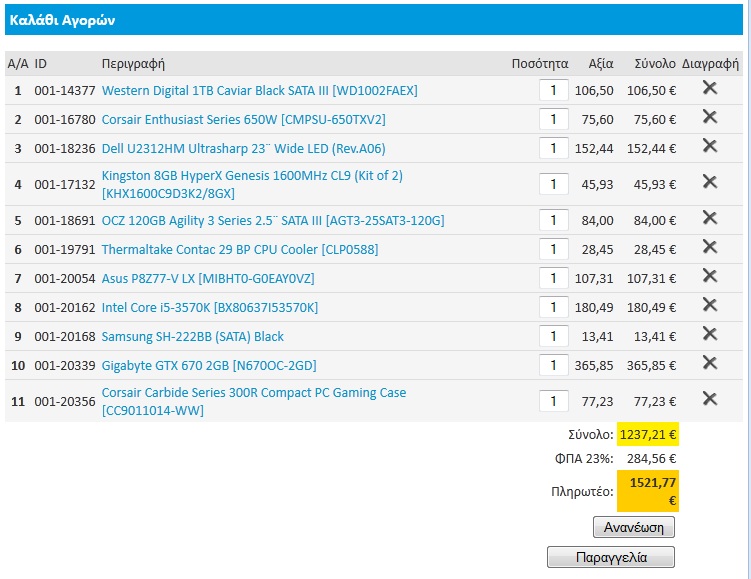Click the Διαγραφή column header

[x=710, y=64]
